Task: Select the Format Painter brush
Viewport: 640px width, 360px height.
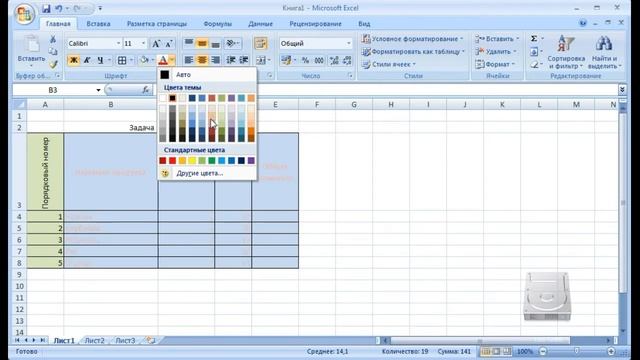Action: click(53, 64)
